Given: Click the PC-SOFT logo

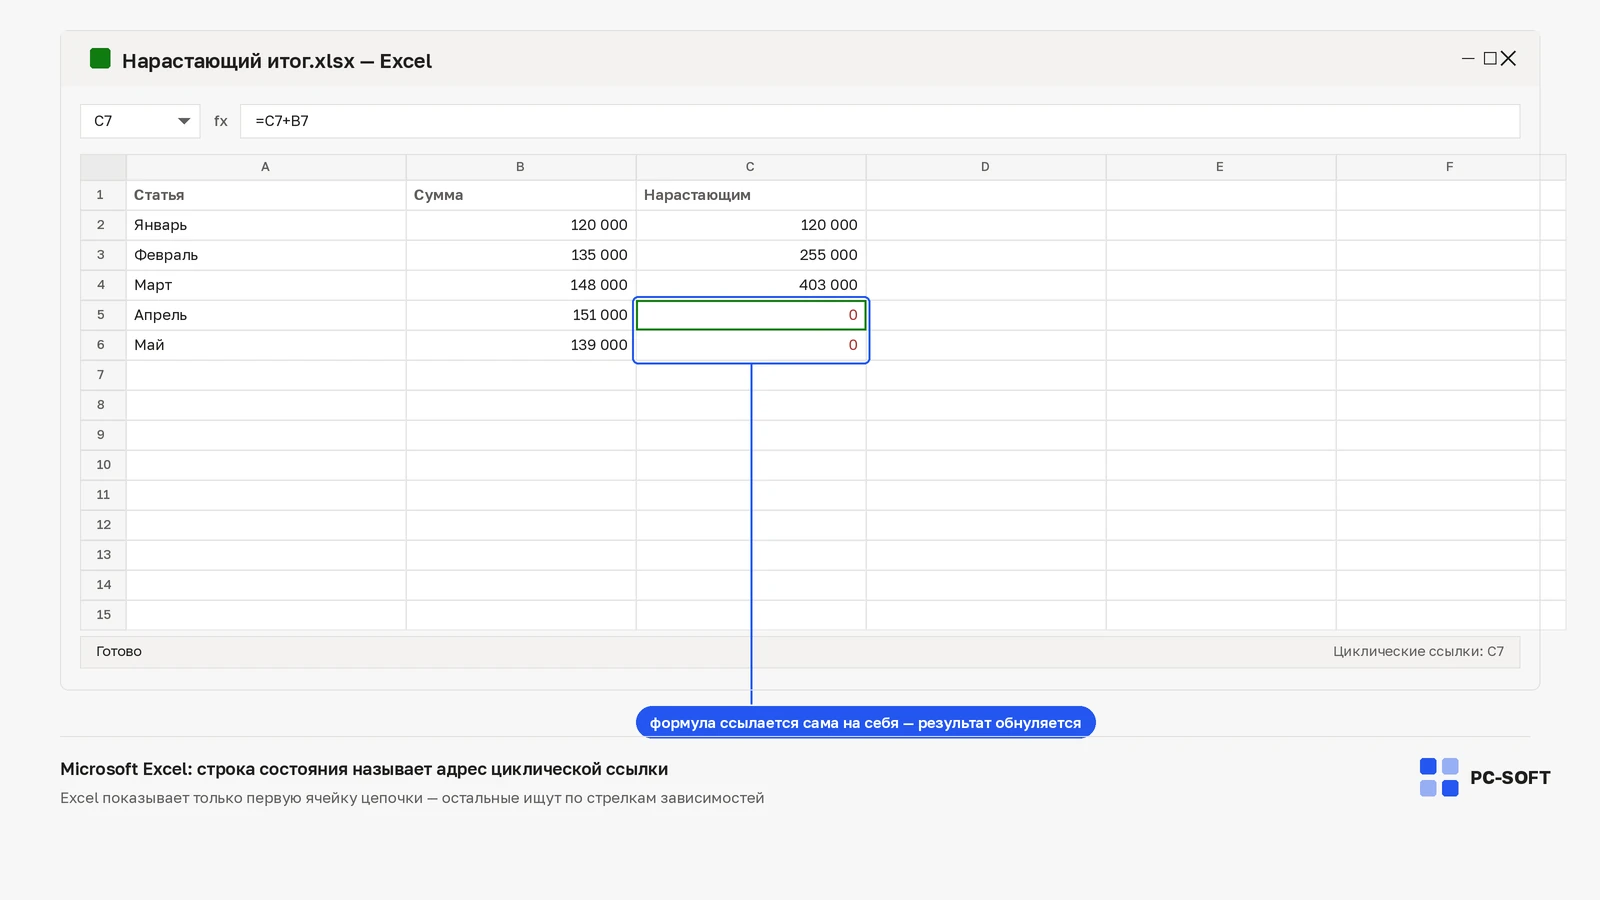Looking at the screenshot, I should pyautogui.click(x=1485, y=777).
